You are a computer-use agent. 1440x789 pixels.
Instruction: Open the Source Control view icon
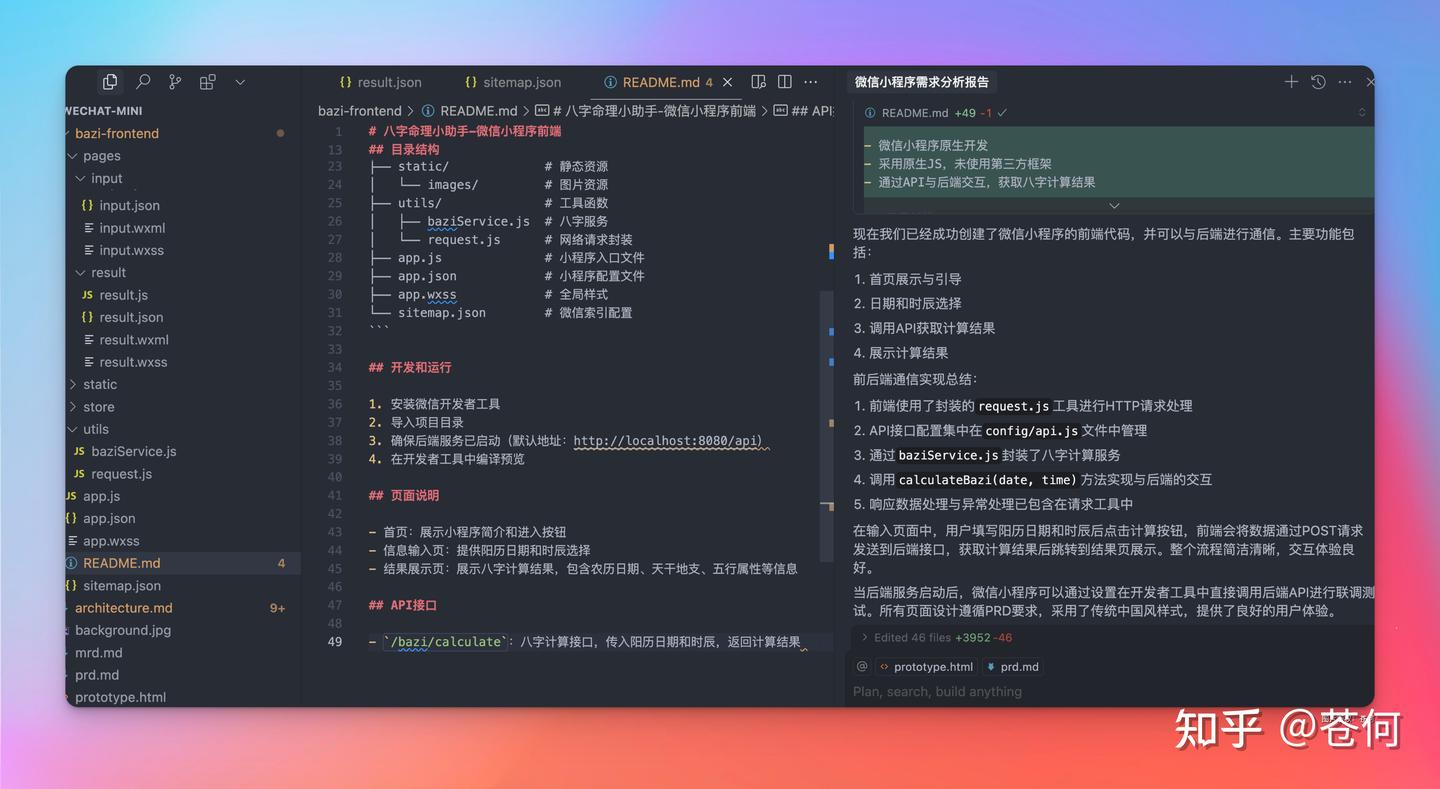tap(175, 82)
